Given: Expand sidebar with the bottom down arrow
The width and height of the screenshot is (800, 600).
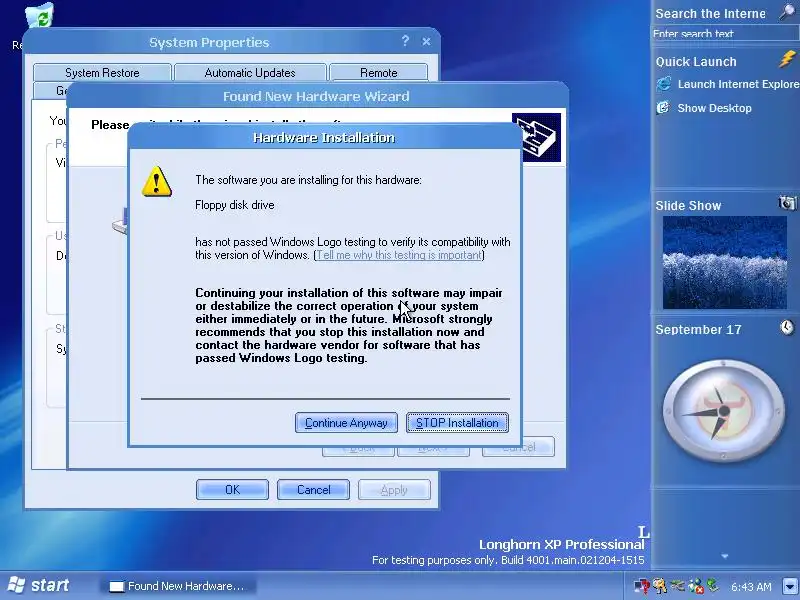Looking at the screenshot, I should [x=725, y=557].
